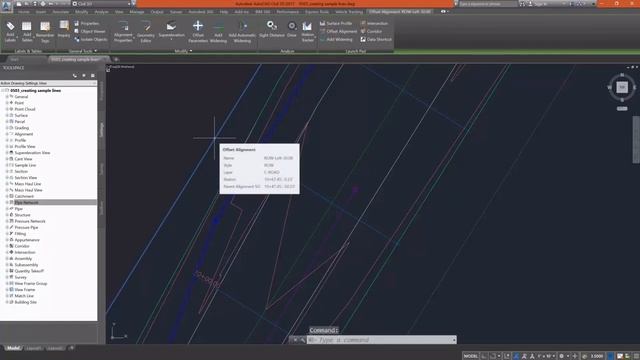Expand the Surface tree node
The height and width of the screenshot is (360, 640).
tap(7, 115)
